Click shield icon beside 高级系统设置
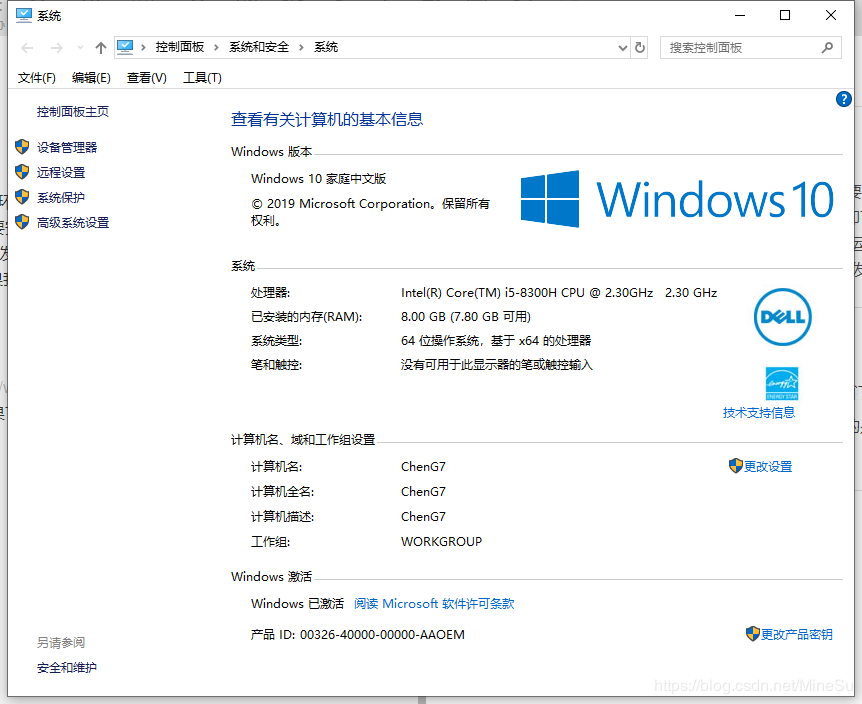The height and width of the screenshot is (704, 862). [x=22, y=222]
